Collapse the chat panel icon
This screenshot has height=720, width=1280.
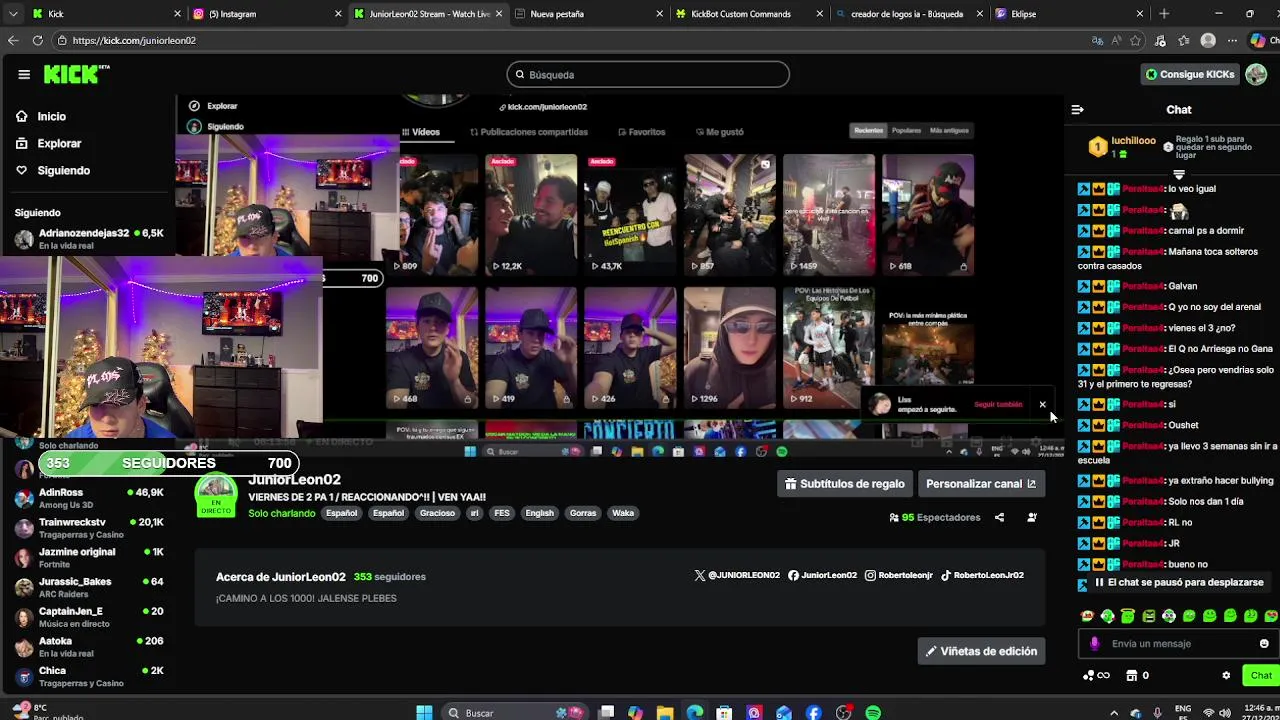coord(1077,110)
